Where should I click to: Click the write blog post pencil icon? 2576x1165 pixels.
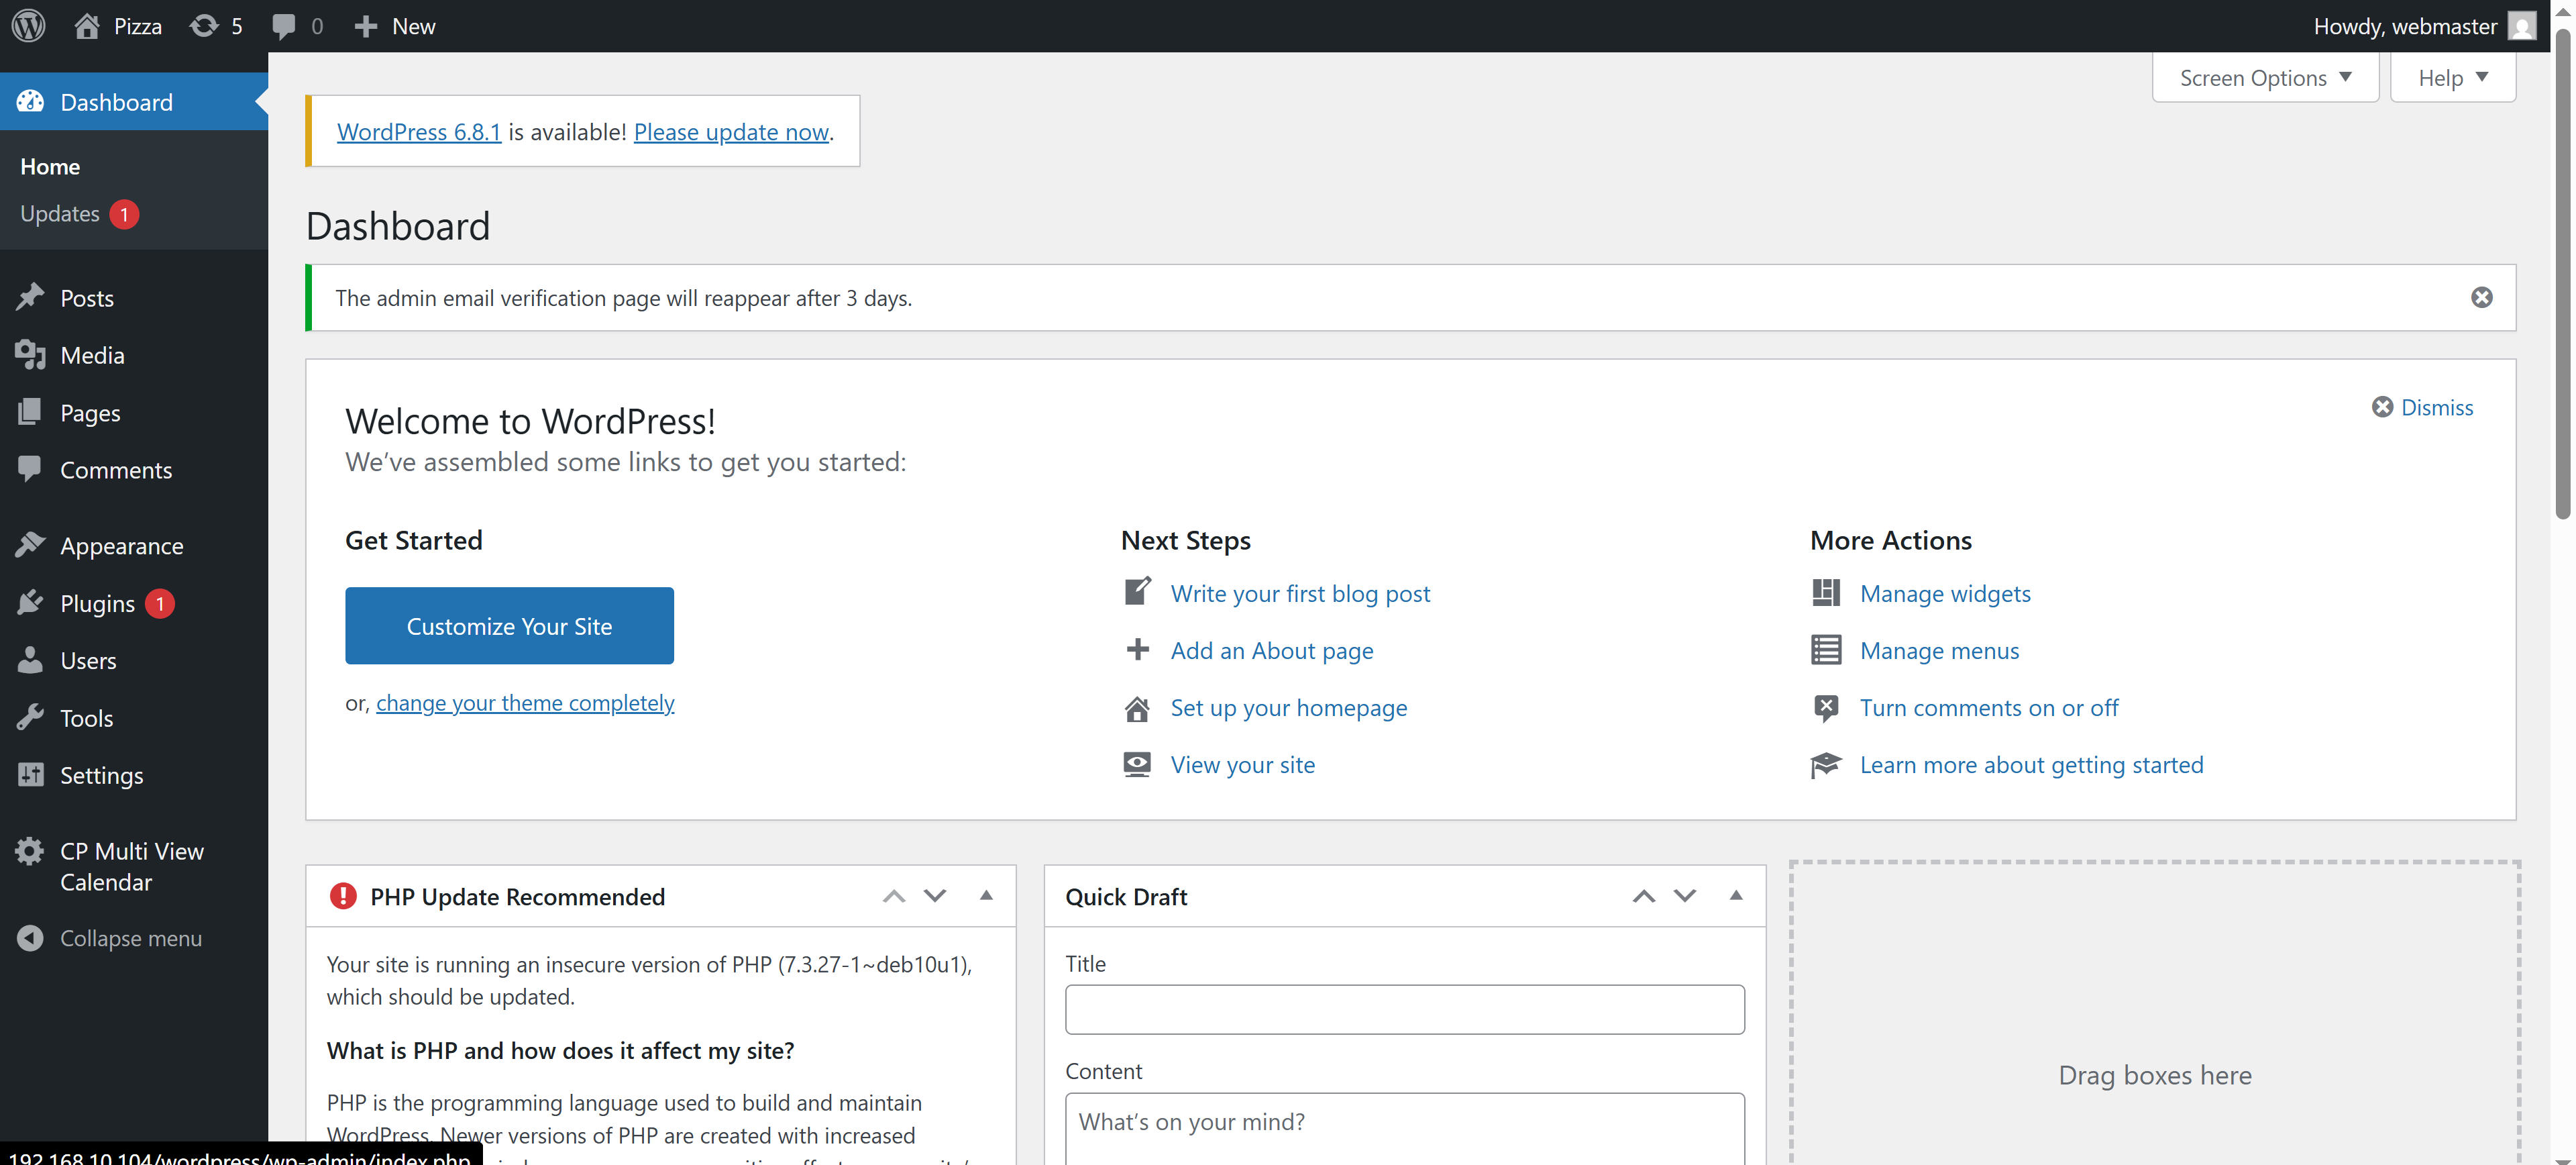(1137, 592)
